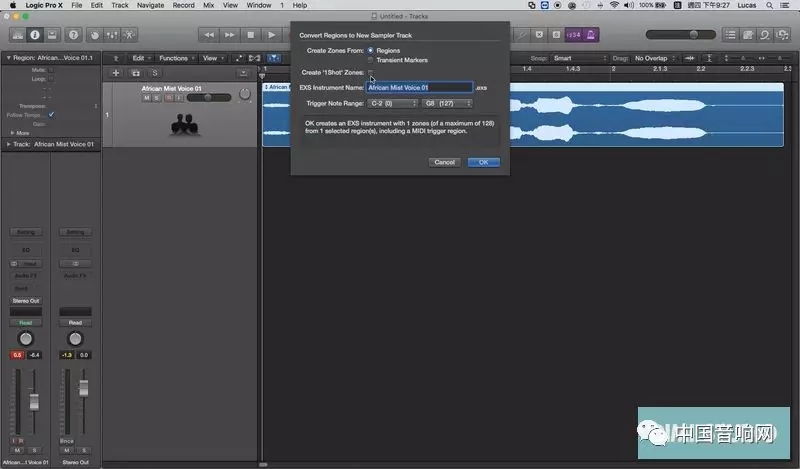The image size is (800, 469).
Task: Click track header options dropdown arrow
Action: tap(244, 73)
